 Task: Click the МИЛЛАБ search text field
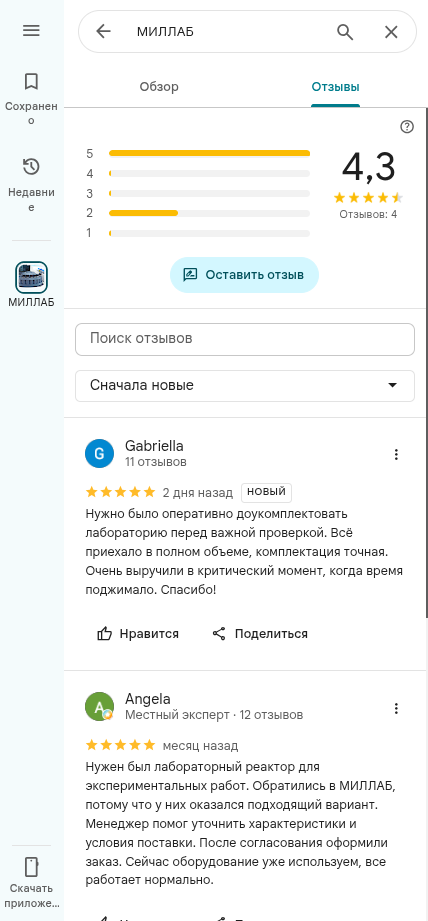click(229, 32)
